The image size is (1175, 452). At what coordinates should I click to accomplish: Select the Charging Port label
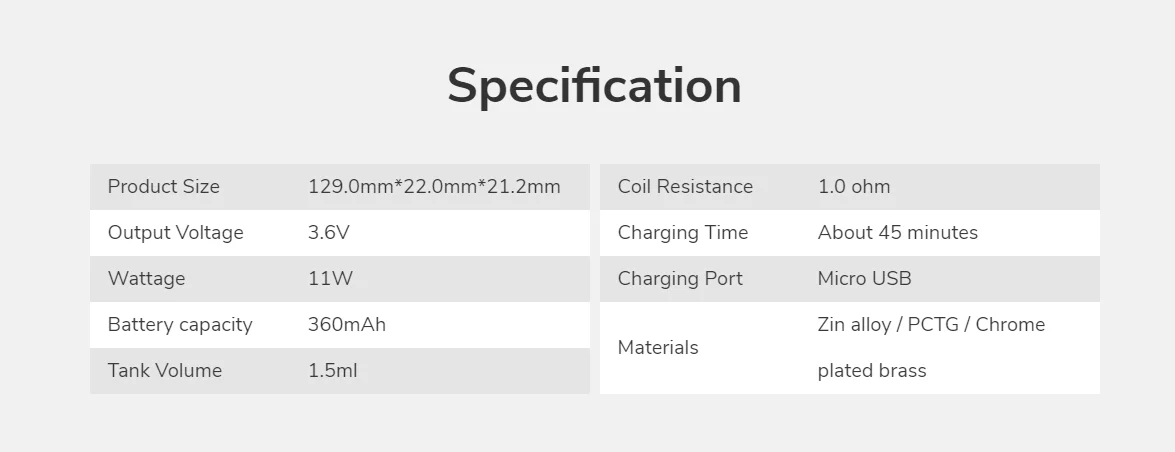(x=680, y=279)
